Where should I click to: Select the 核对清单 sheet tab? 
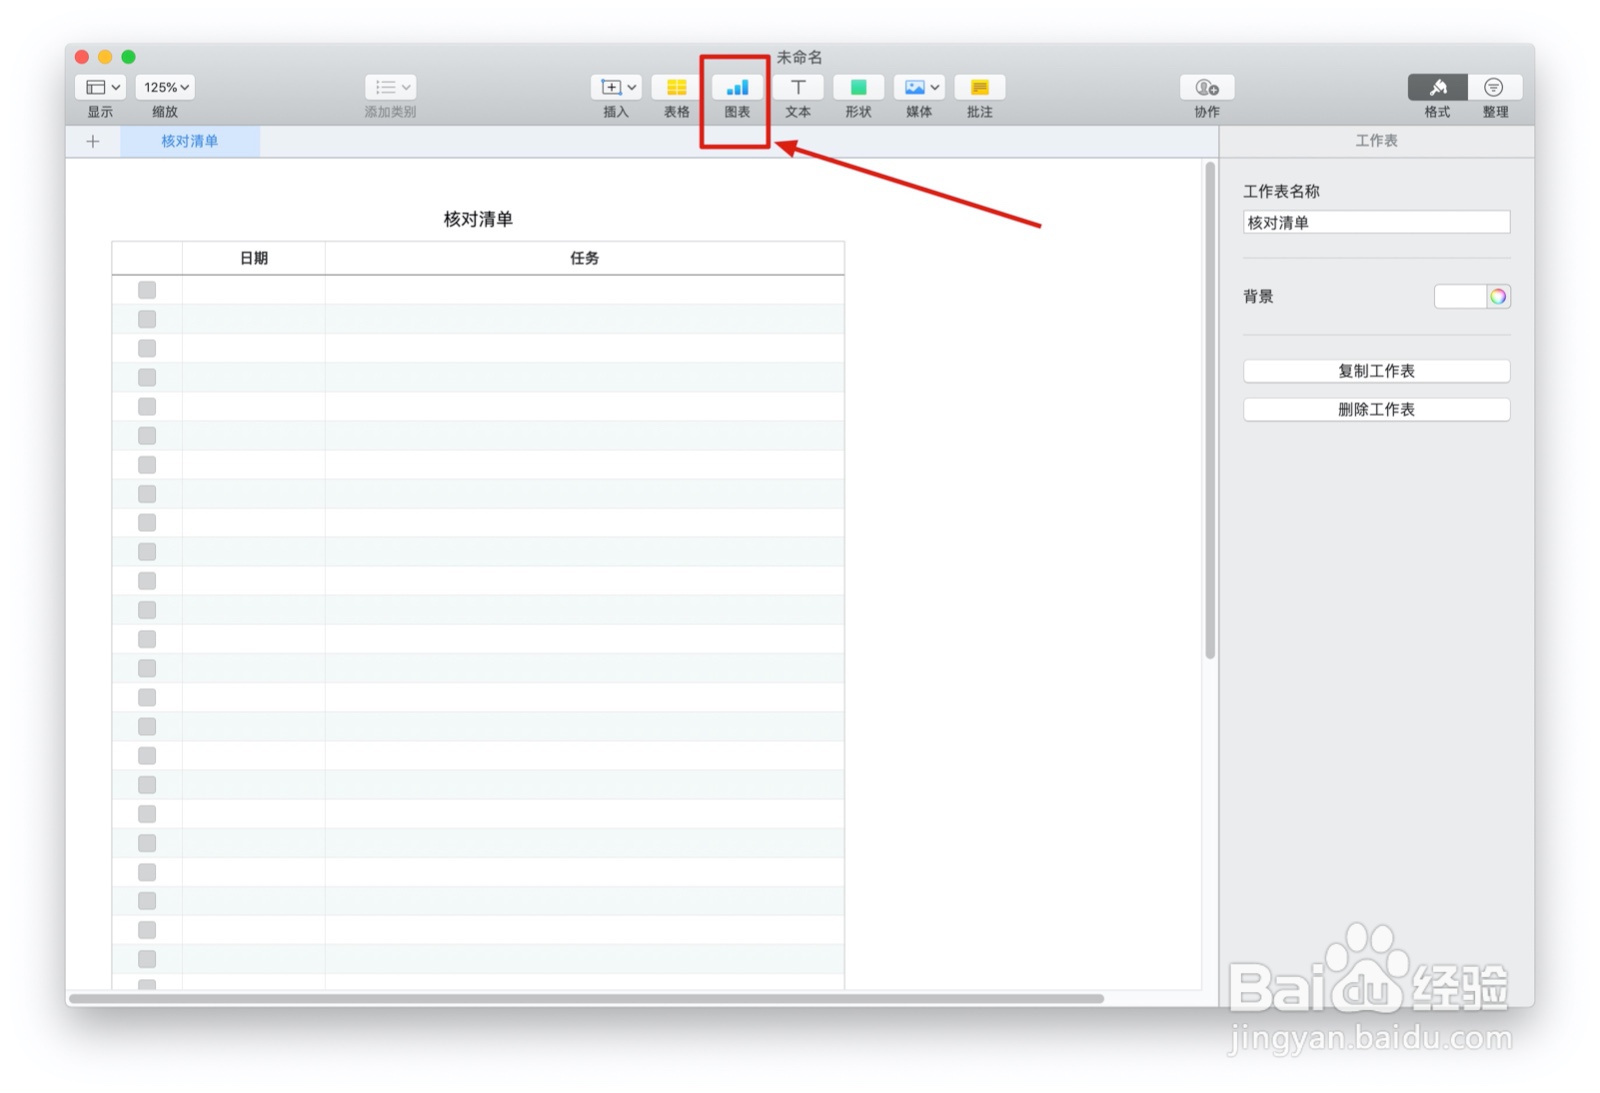point(190,141)
